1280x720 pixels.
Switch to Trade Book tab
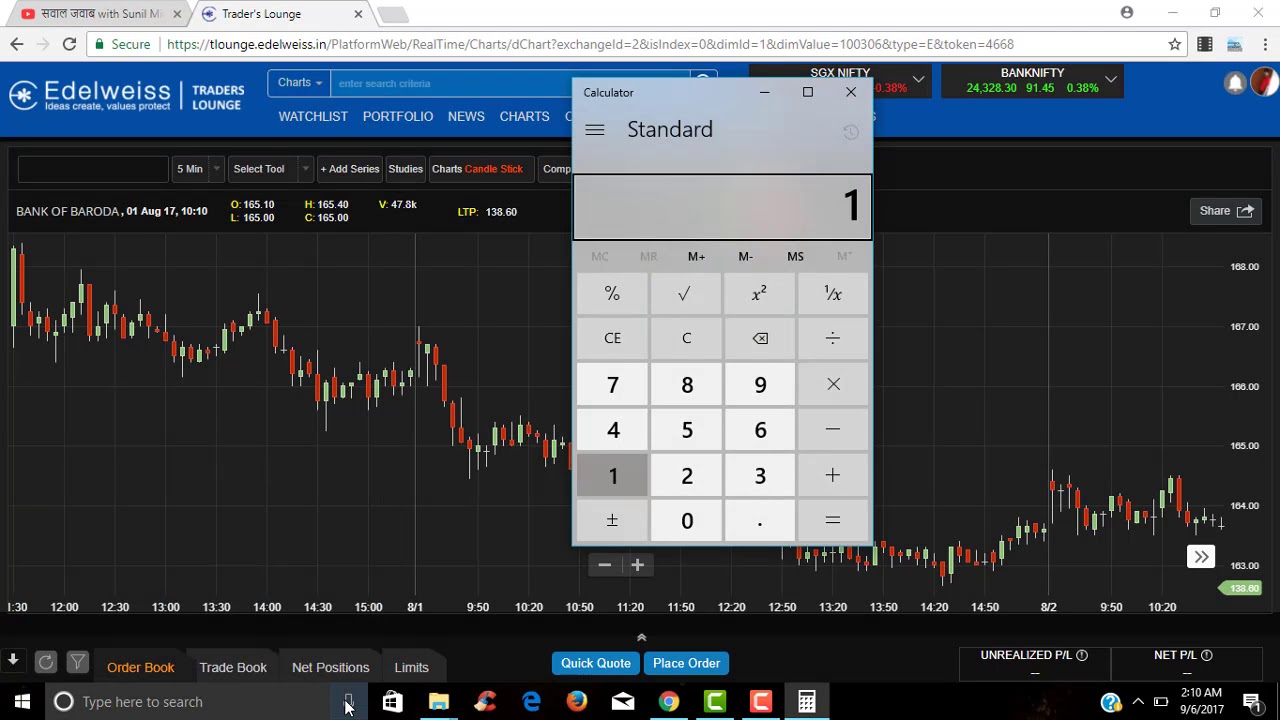(233, 667)
